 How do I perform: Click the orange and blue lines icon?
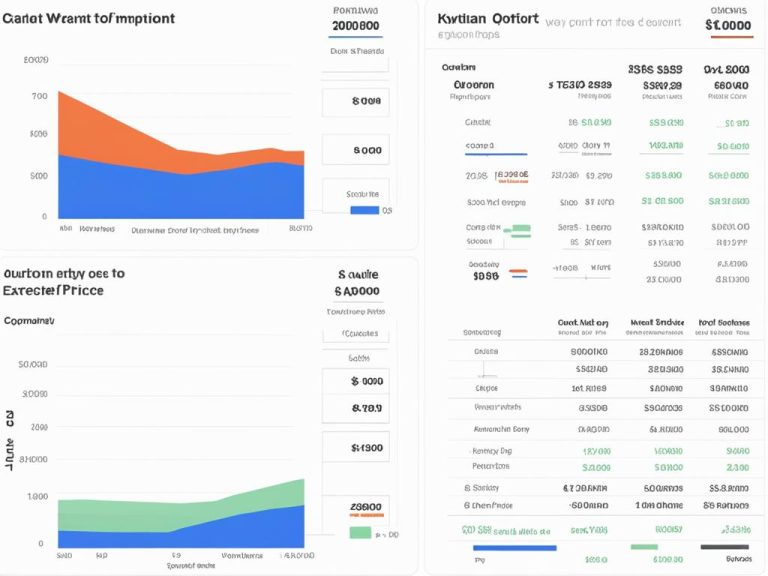click(518, 271)
